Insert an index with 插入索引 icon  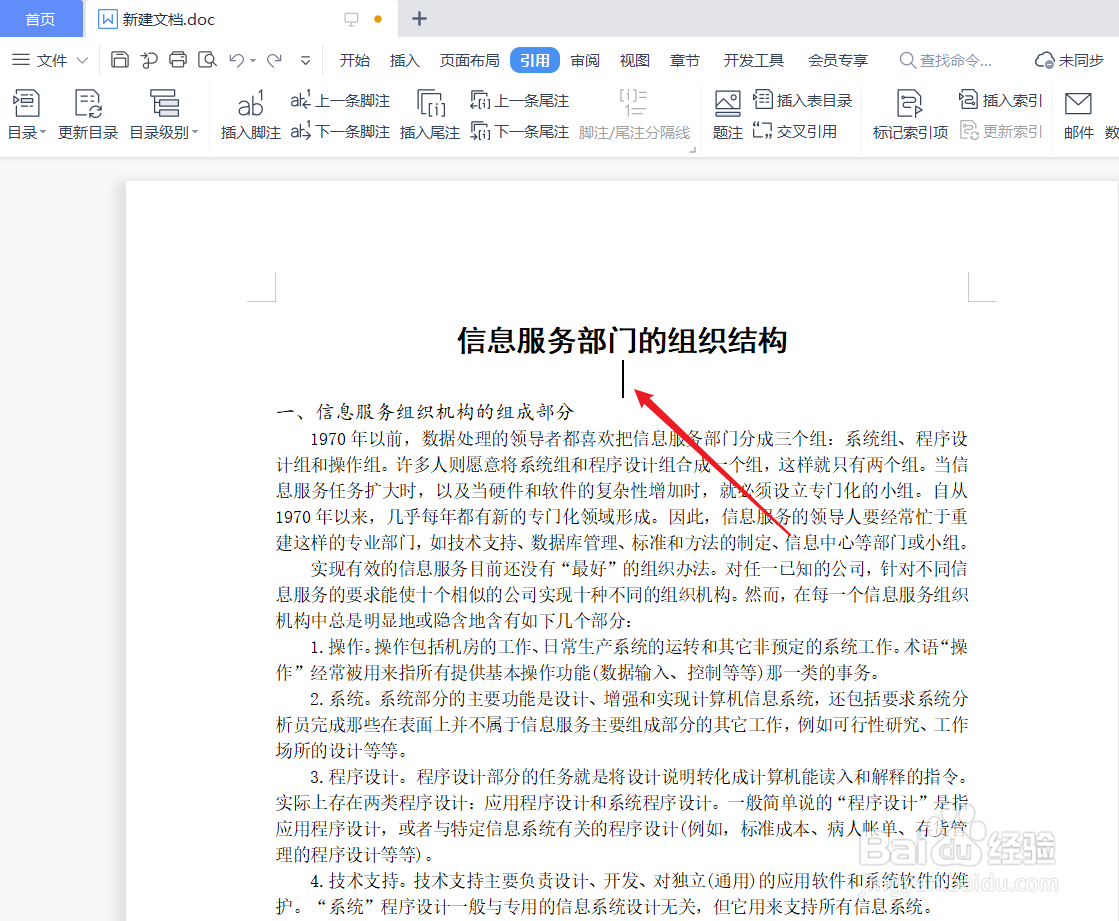(x=999, y=100)
